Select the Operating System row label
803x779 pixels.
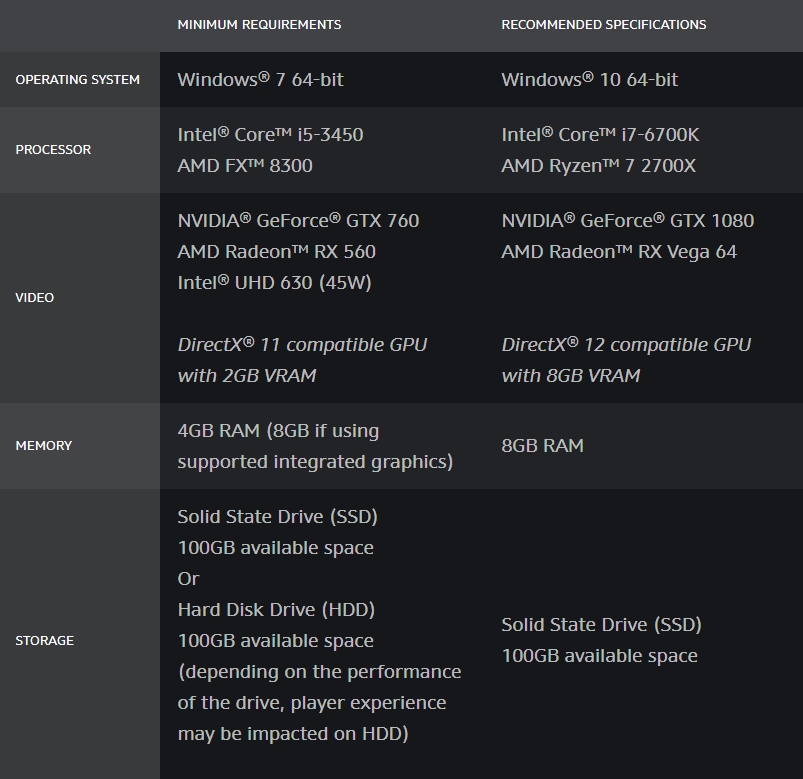tap(77, 79)
